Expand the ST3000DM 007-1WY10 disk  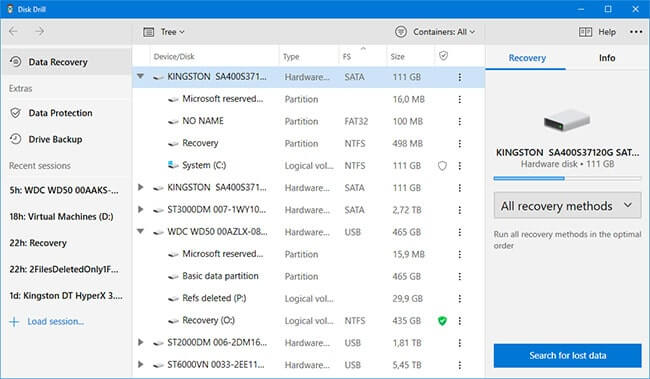pos(141,209)
